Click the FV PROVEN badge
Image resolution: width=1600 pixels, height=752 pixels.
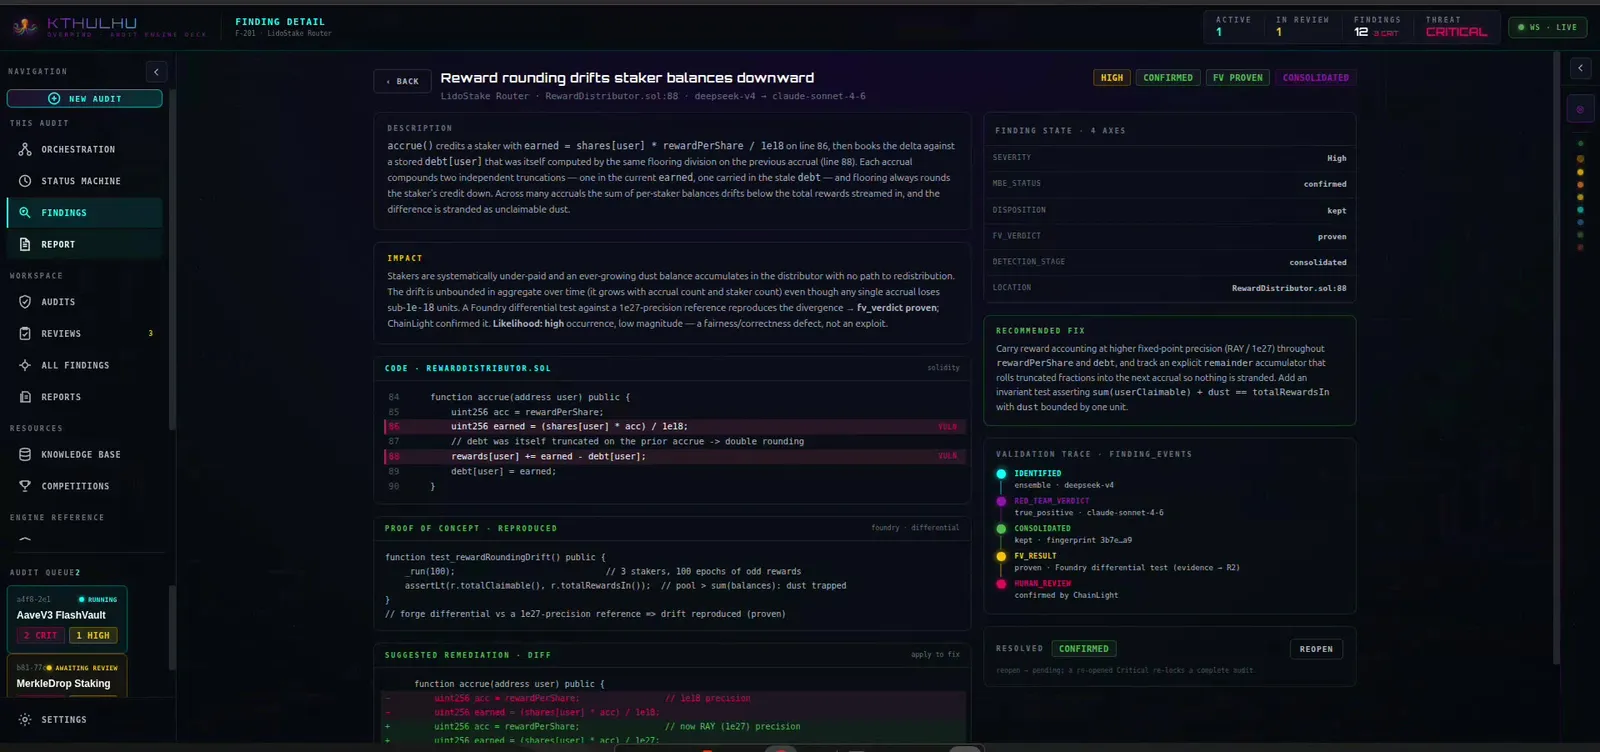(1237, 78)
